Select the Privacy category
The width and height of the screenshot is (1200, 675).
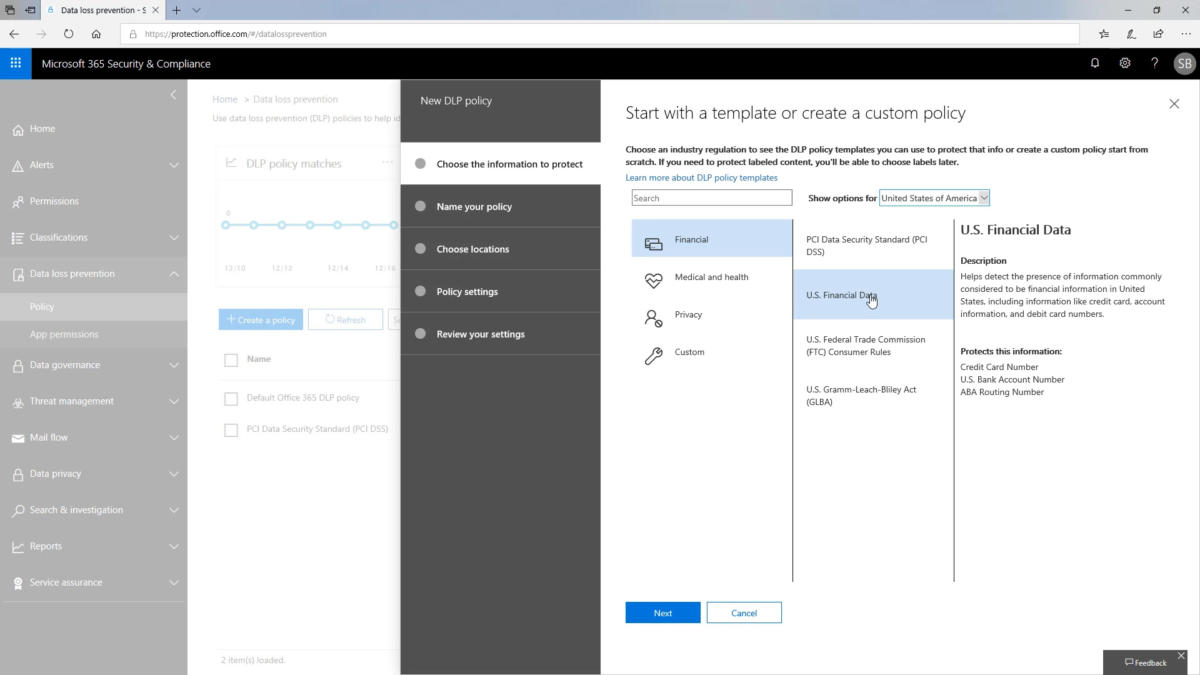tap(711, 315)
